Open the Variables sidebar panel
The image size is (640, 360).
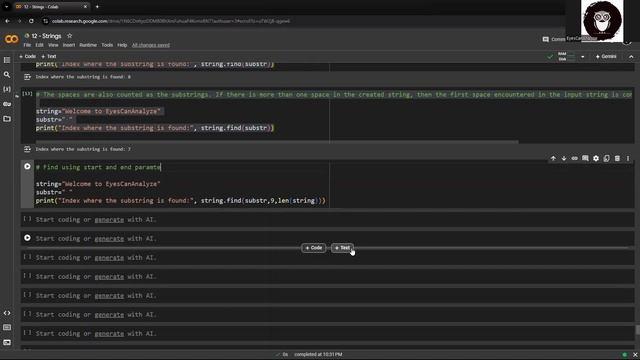point(7,89)
